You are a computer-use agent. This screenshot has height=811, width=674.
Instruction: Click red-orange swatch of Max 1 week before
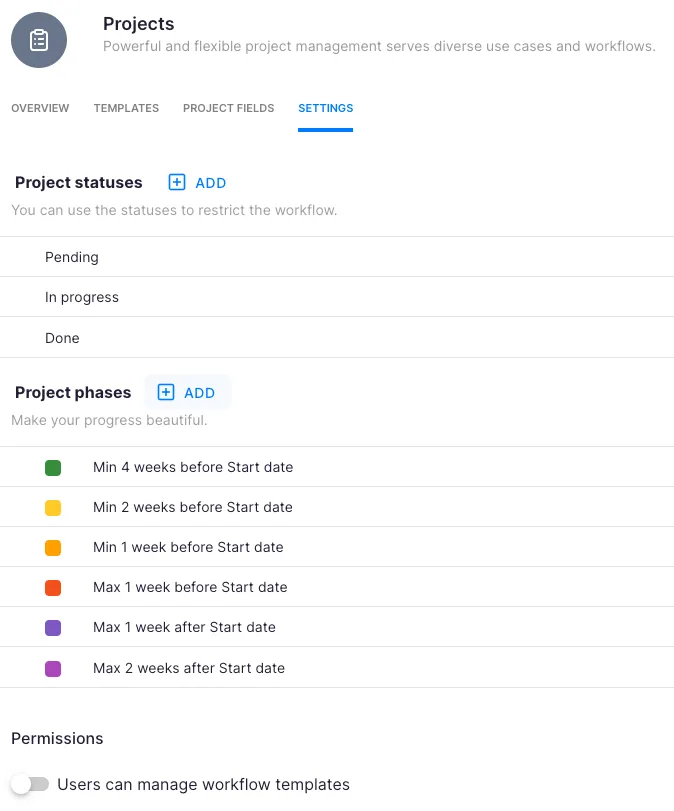53,587
